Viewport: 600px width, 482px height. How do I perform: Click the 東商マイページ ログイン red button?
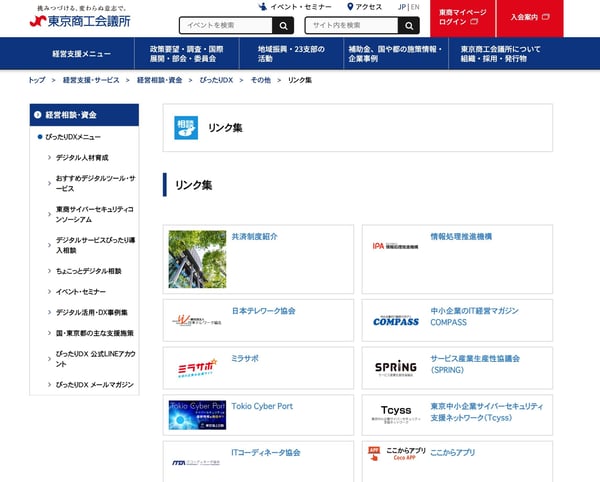click(462, 18)
